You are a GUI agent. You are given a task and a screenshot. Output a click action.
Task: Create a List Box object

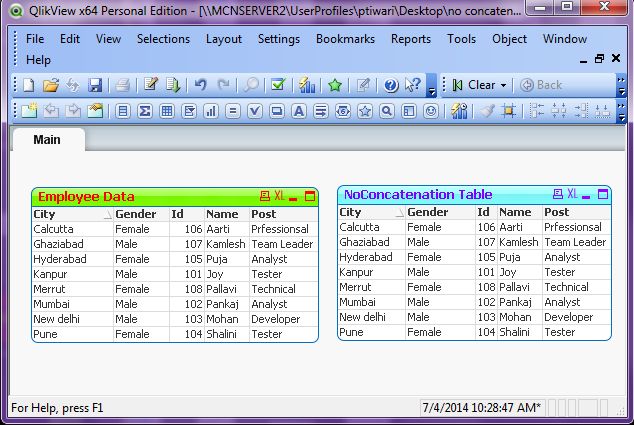123,111
